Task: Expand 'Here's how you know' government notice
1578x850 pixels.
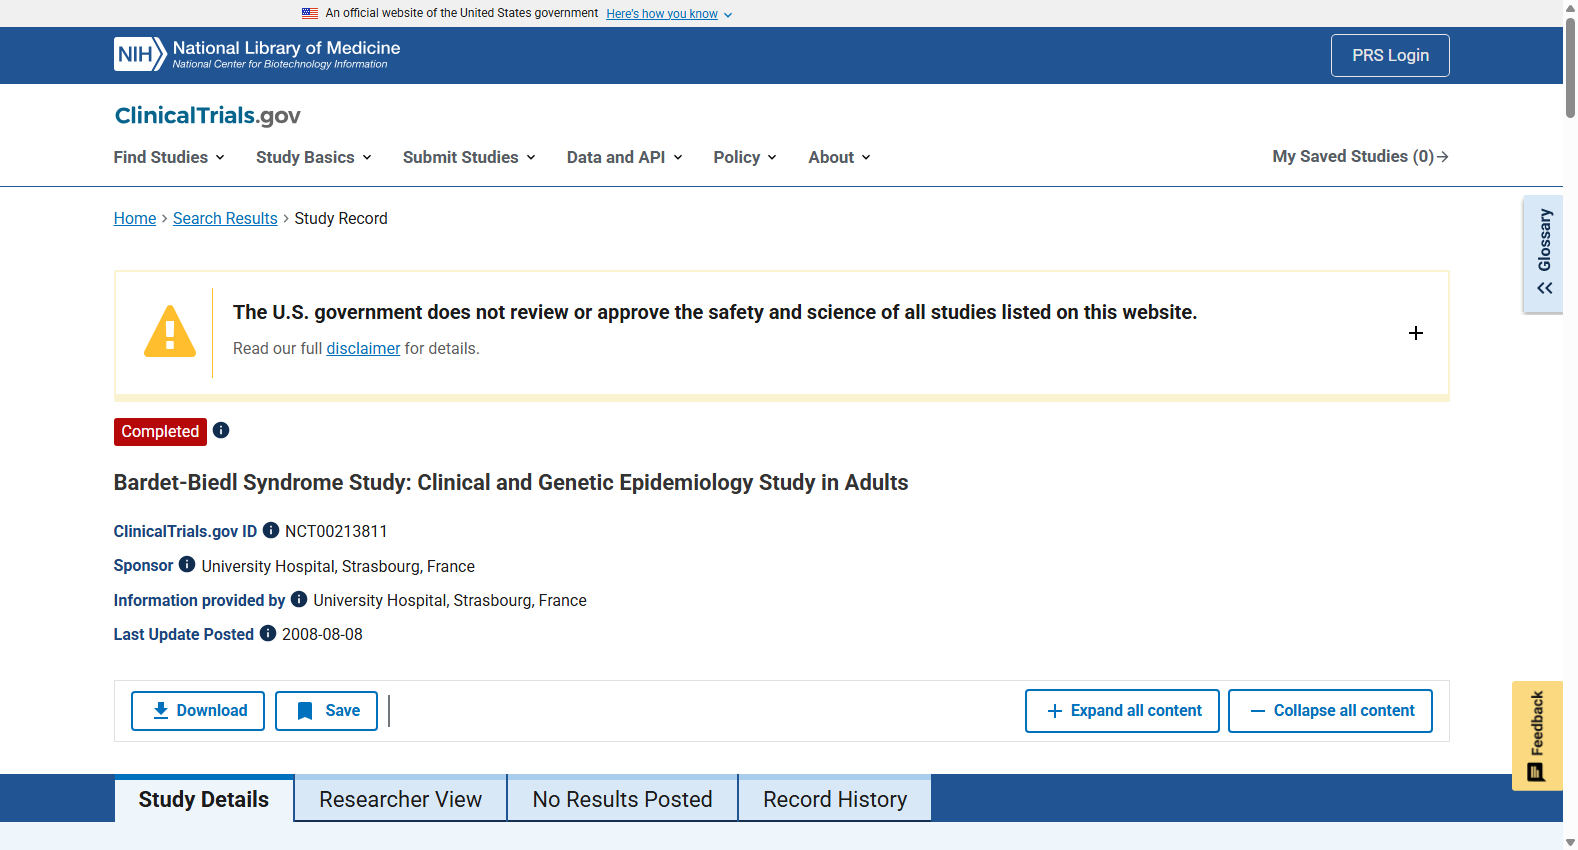Action: pos(669,14)
